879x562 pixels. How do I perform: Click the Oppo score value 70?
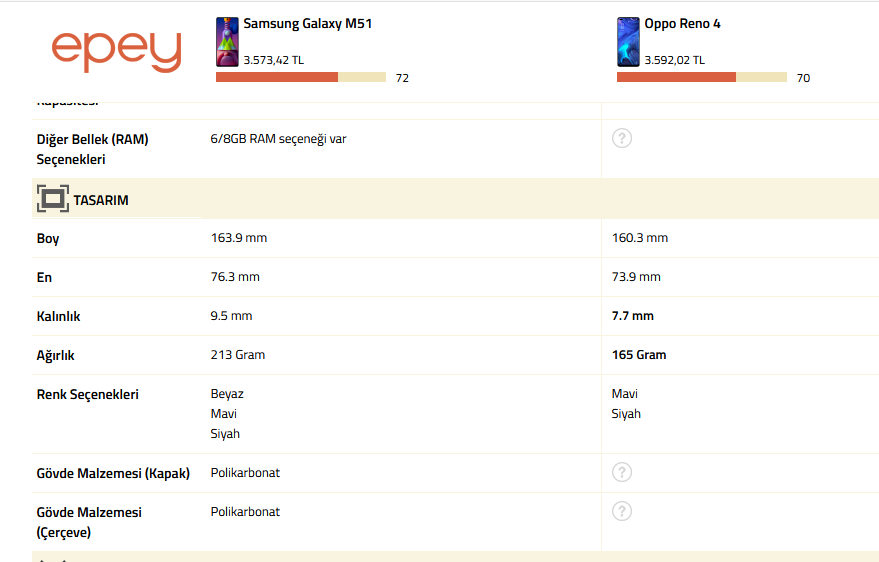click(803, 78)
